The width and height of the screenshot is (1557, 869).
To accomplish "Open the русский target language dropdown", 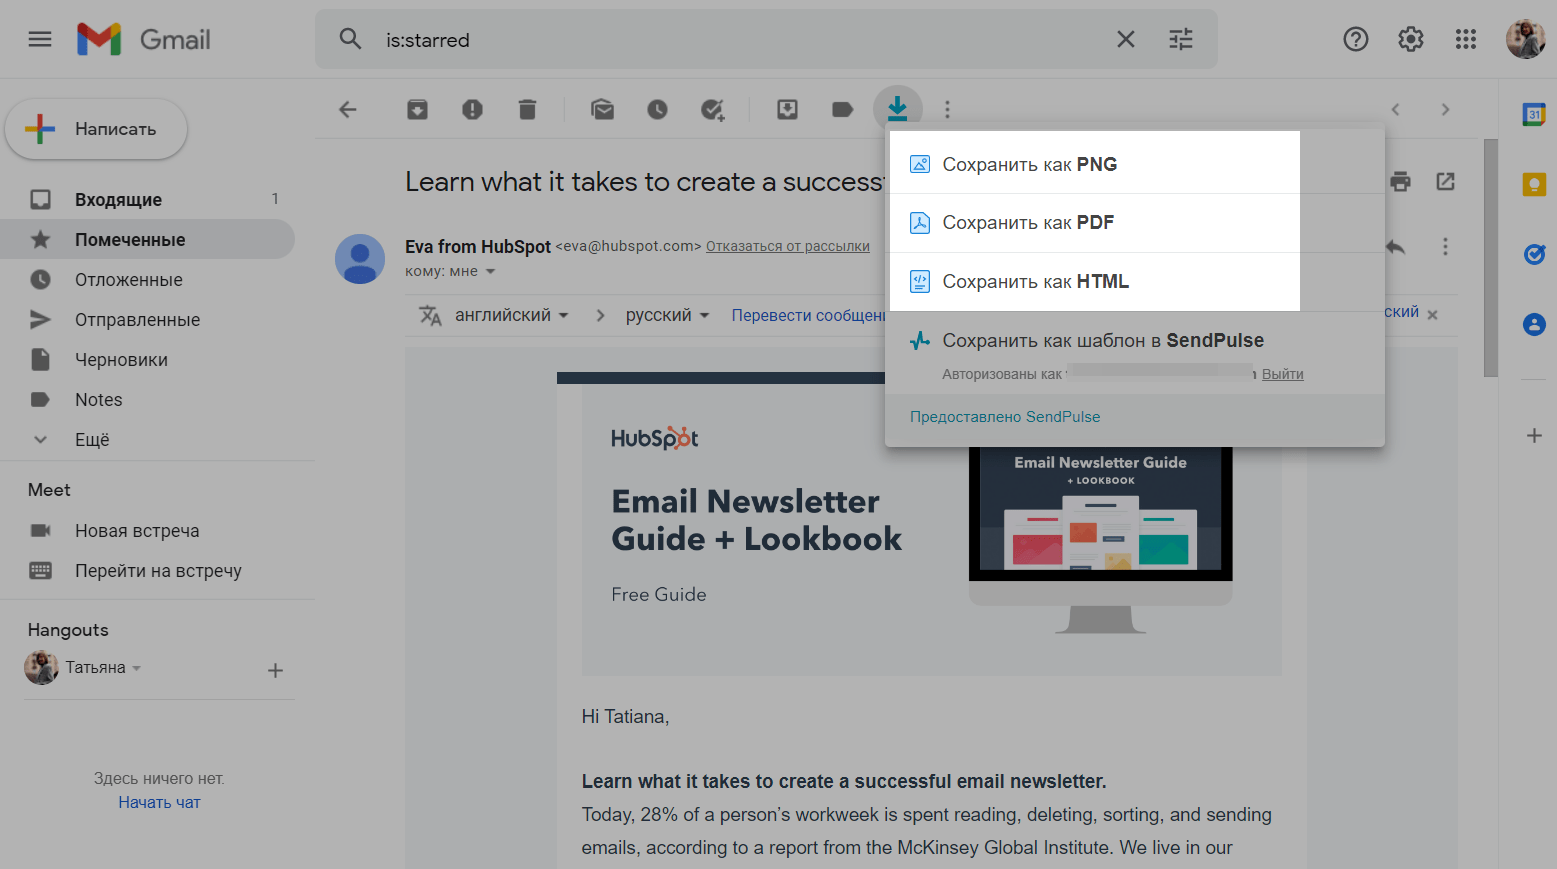I will tap(667, 315).
